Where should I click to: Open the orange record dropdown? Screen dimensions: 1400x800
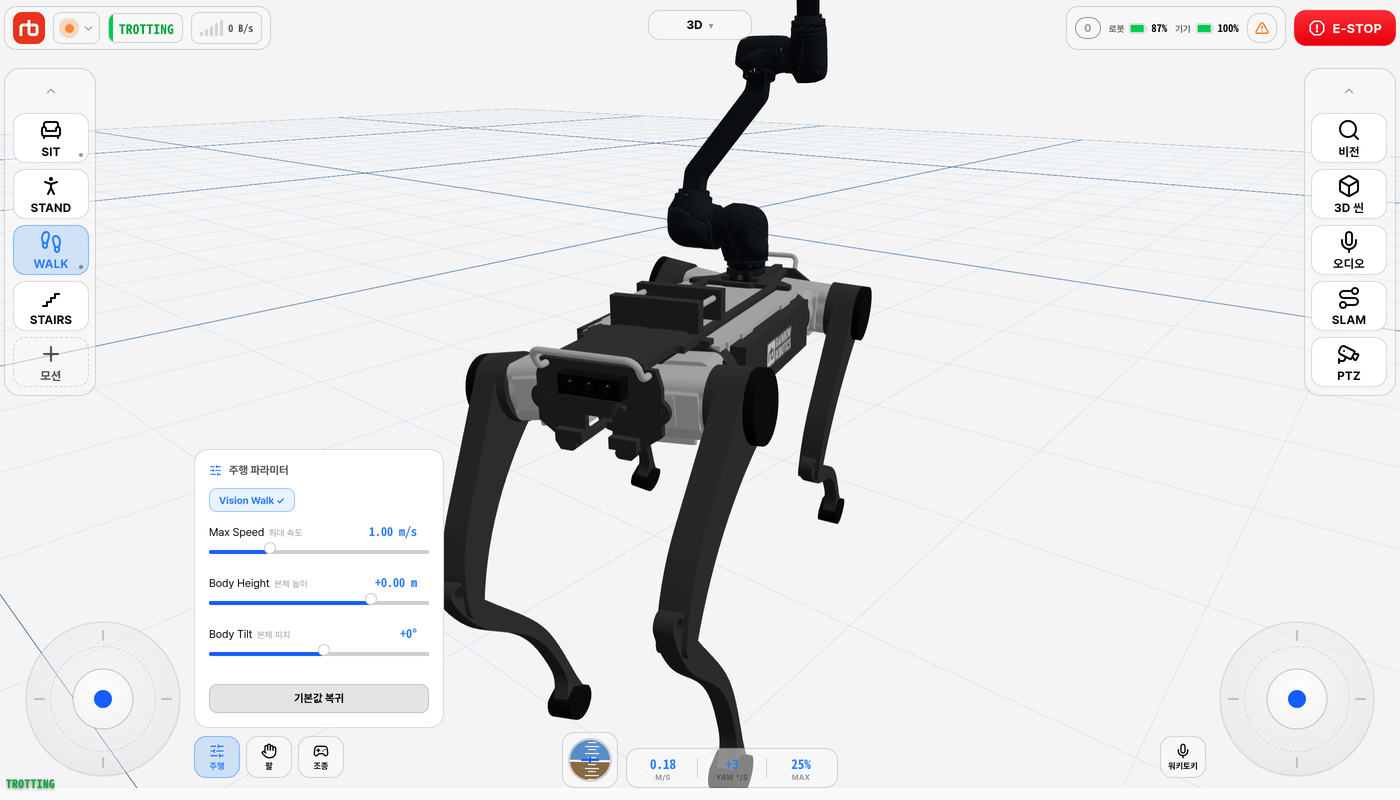tap(76, 28)
